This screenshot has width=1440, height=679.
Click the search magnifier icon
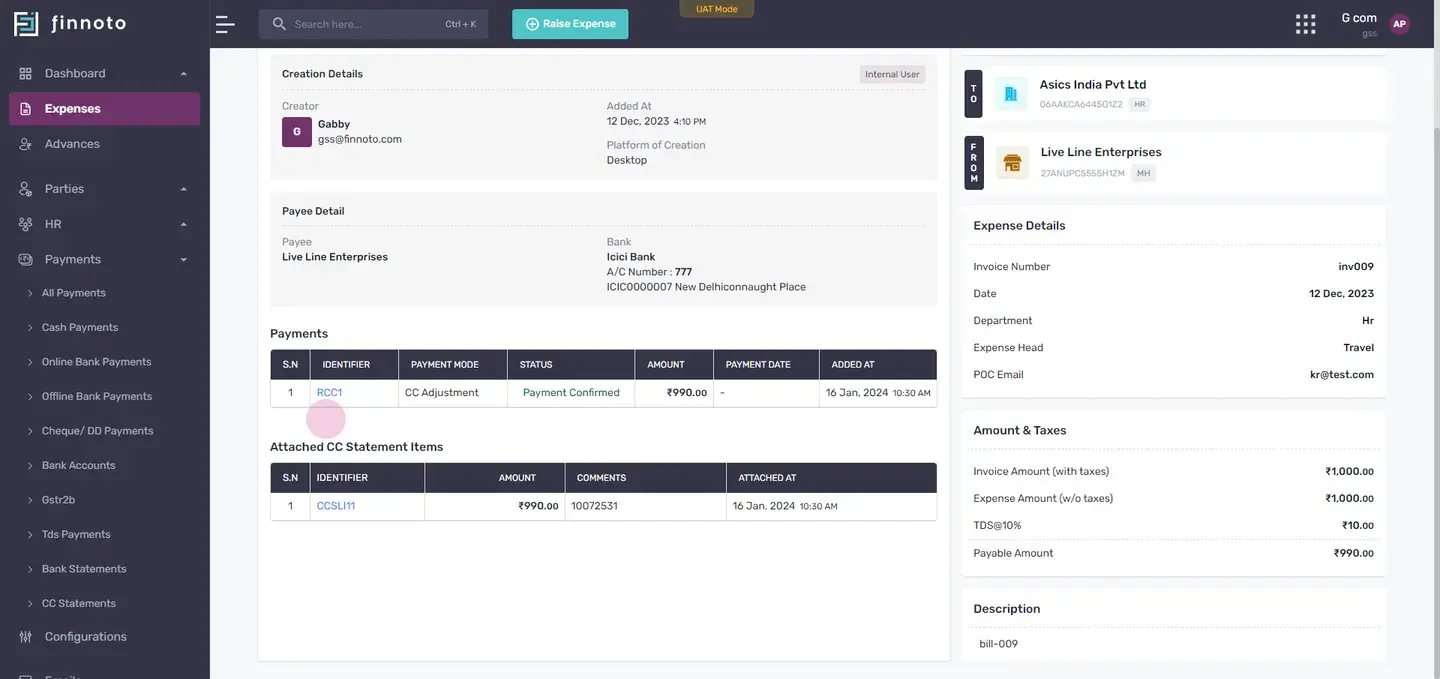pos(279,24)
